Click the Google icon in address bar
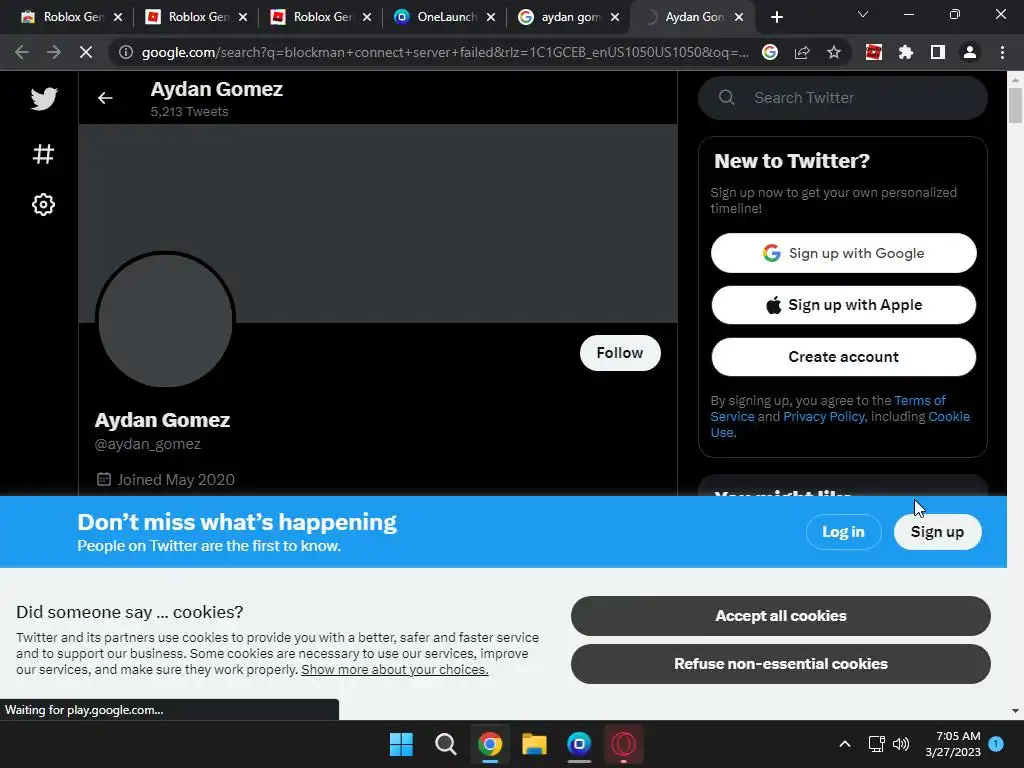1024x768 pixels. click(770, 52)
